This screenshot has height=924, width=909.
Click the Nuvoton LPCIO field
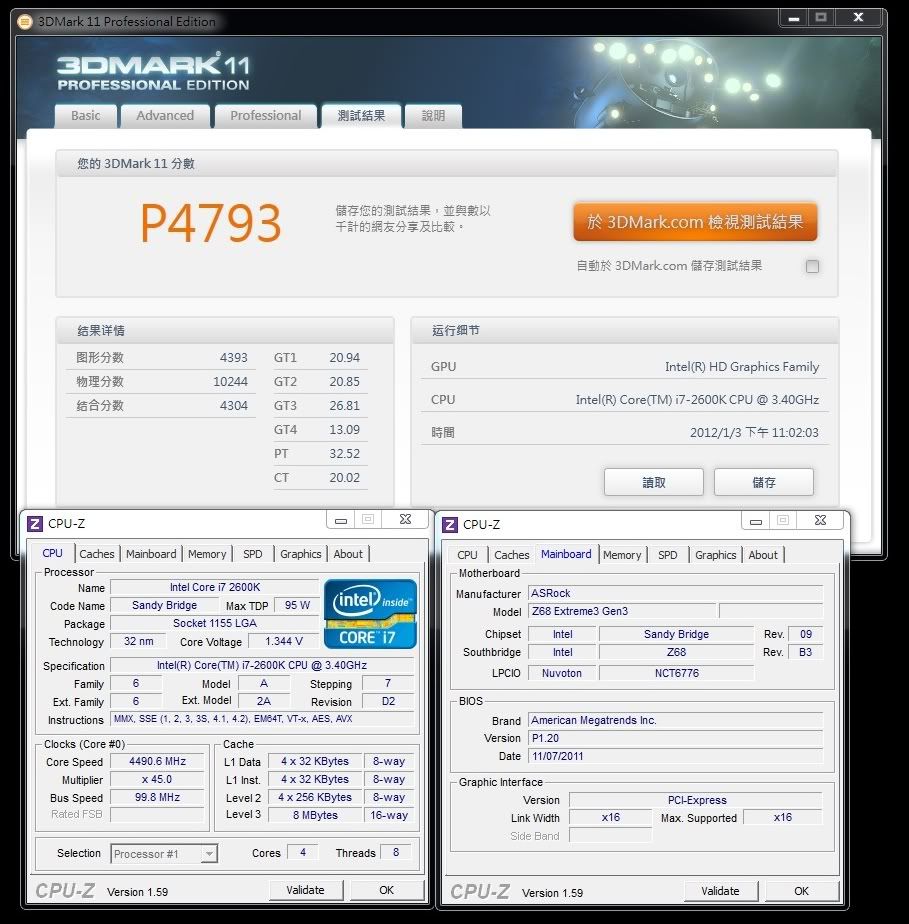pyautogui.click(x=562, y=673)
